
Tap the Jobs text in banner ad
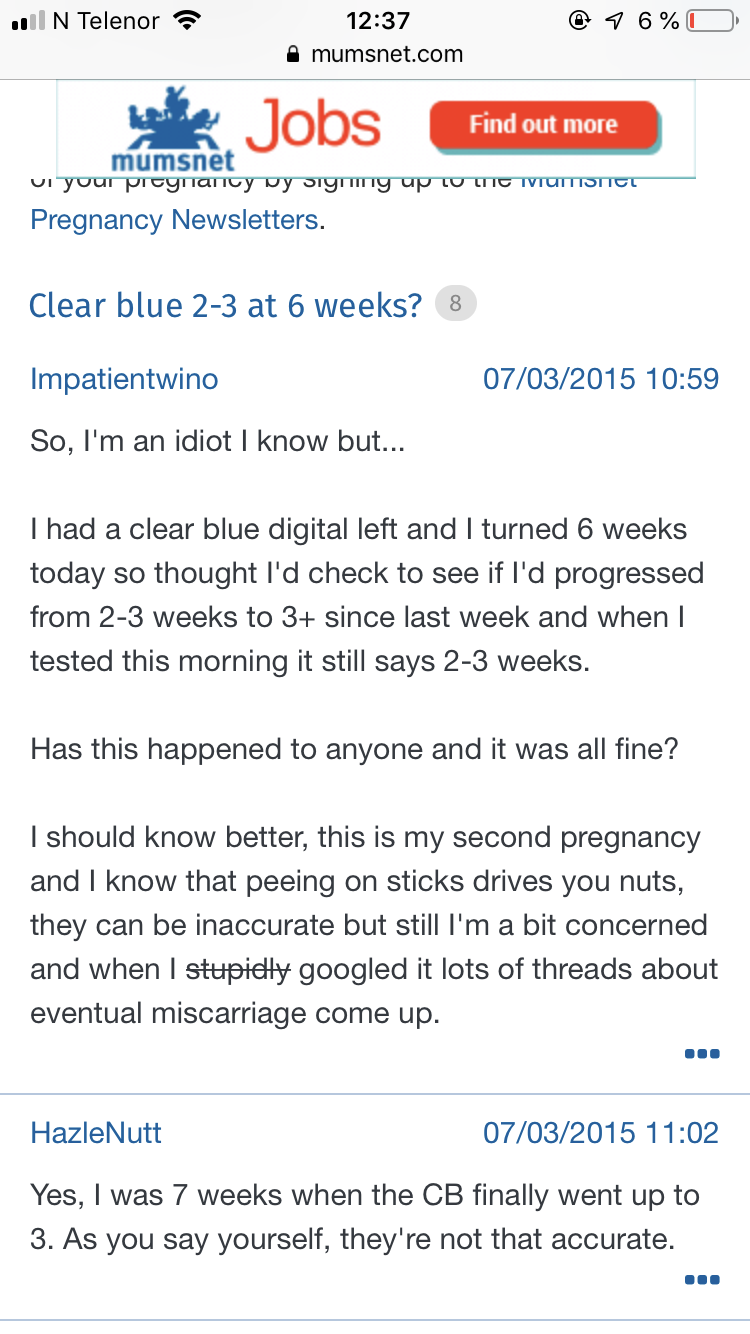pos(313,126)
